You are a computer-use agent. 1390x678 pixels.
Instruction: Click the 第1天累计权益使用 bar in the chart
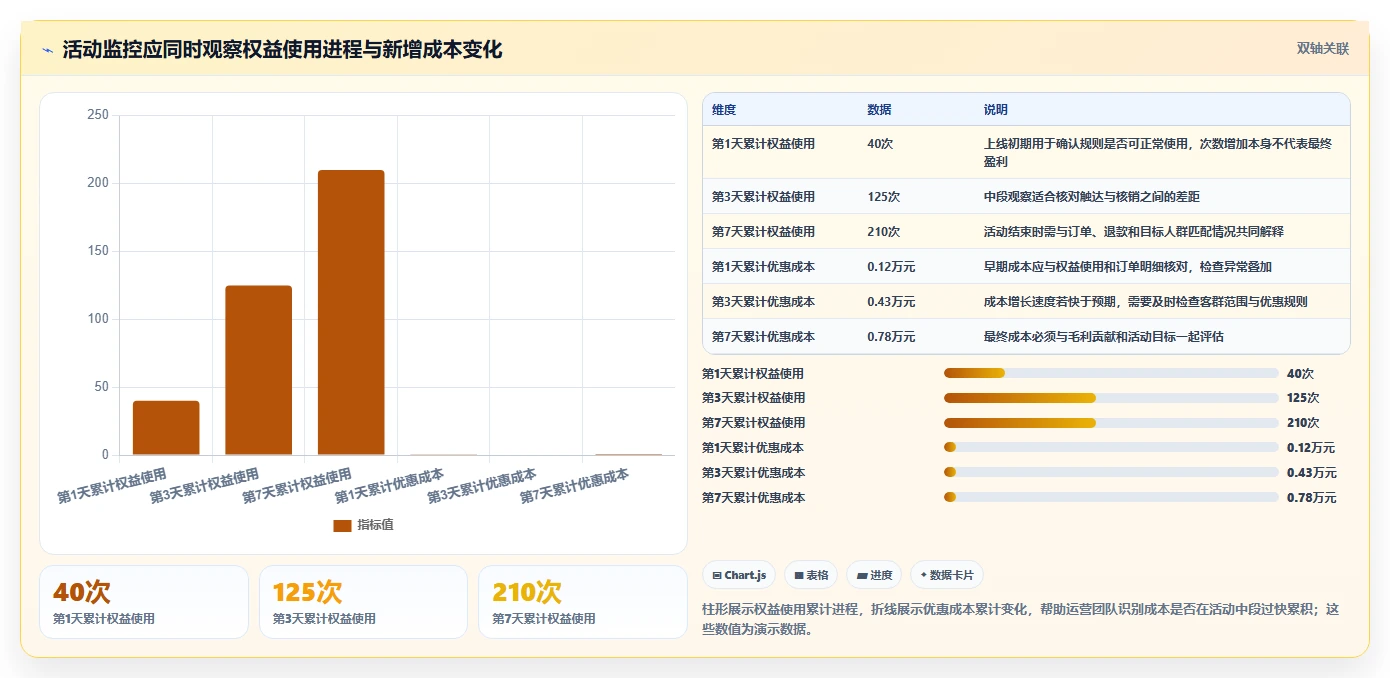click(166, 428)
